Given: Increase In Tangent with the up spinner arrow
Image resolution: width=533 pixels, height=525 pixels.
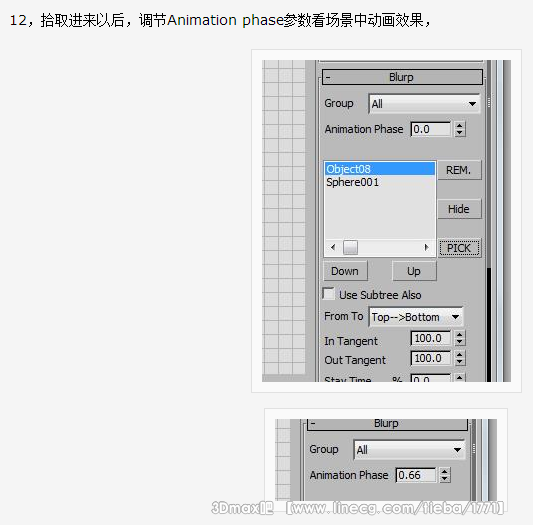Looking at the screenshot, I should click(460, 335).
